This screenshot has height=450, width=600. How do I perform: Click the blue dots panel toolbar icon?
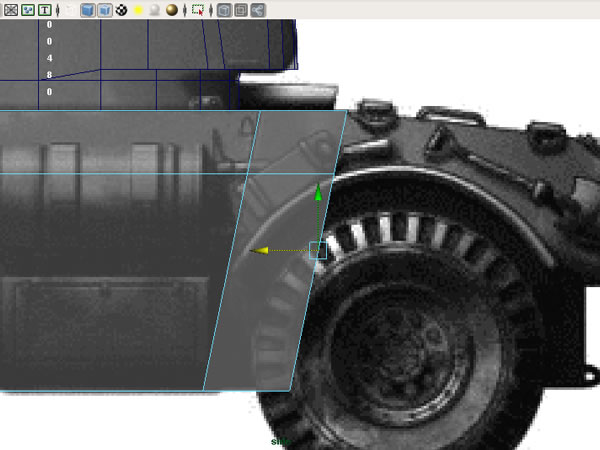click(28, 10)
